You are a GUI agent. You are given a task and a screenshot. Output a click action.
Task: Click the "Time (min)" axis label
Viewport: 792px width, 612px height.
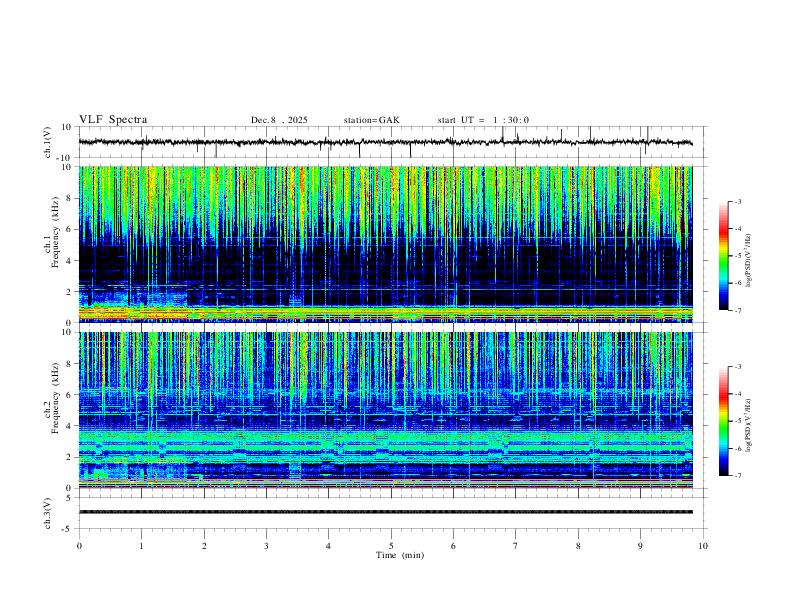pos(400,555)
